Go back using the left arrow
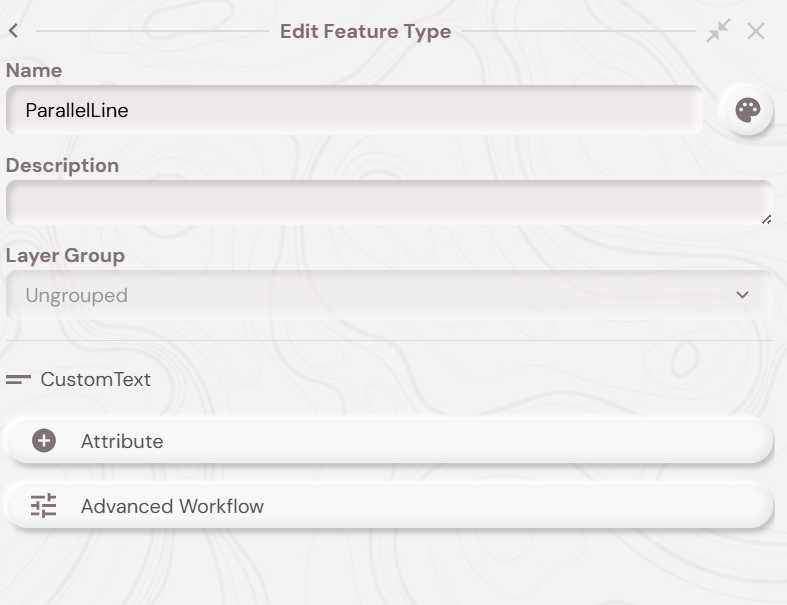The image size is (787, 605). [13, 31]
